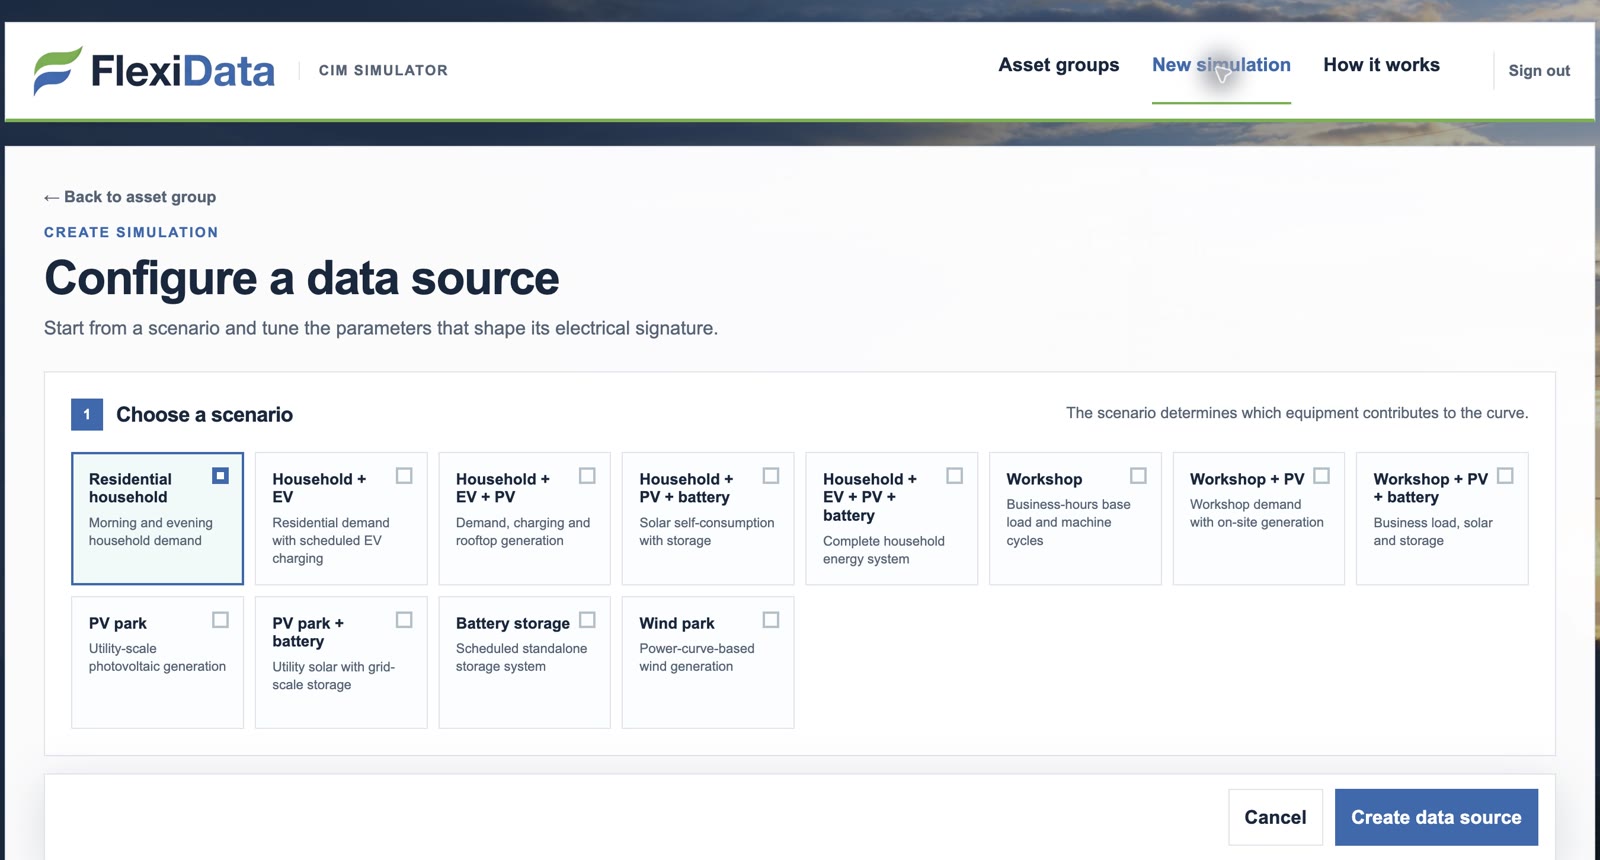This screenshot has height=860, width=1600.
Task: Click 'Scheduled standalone storage system' description
Action: [522, 658]
